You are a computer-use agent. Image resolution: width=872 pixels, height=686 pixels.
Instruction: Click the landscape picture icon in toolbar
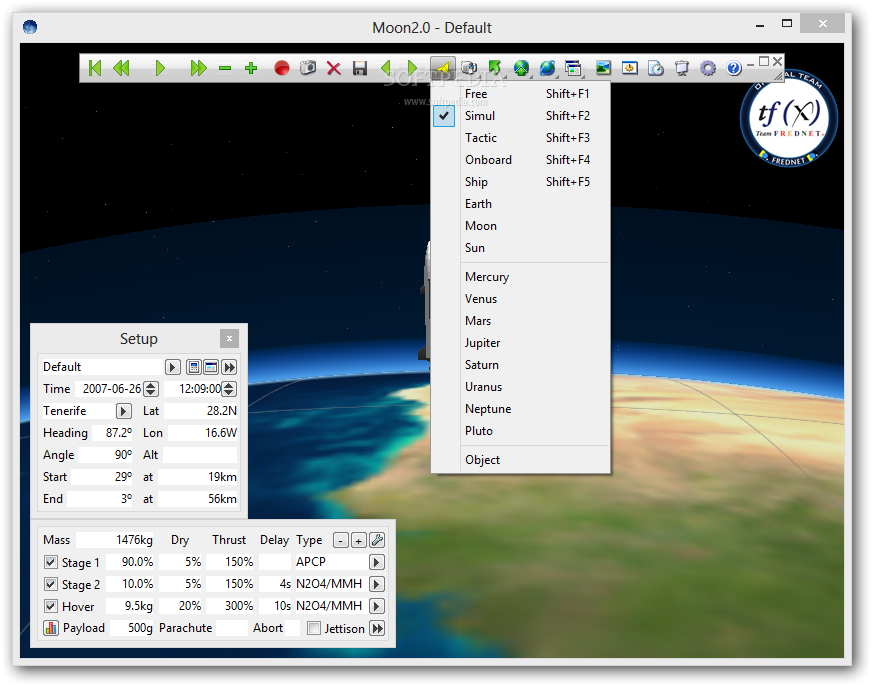(603, 68)
